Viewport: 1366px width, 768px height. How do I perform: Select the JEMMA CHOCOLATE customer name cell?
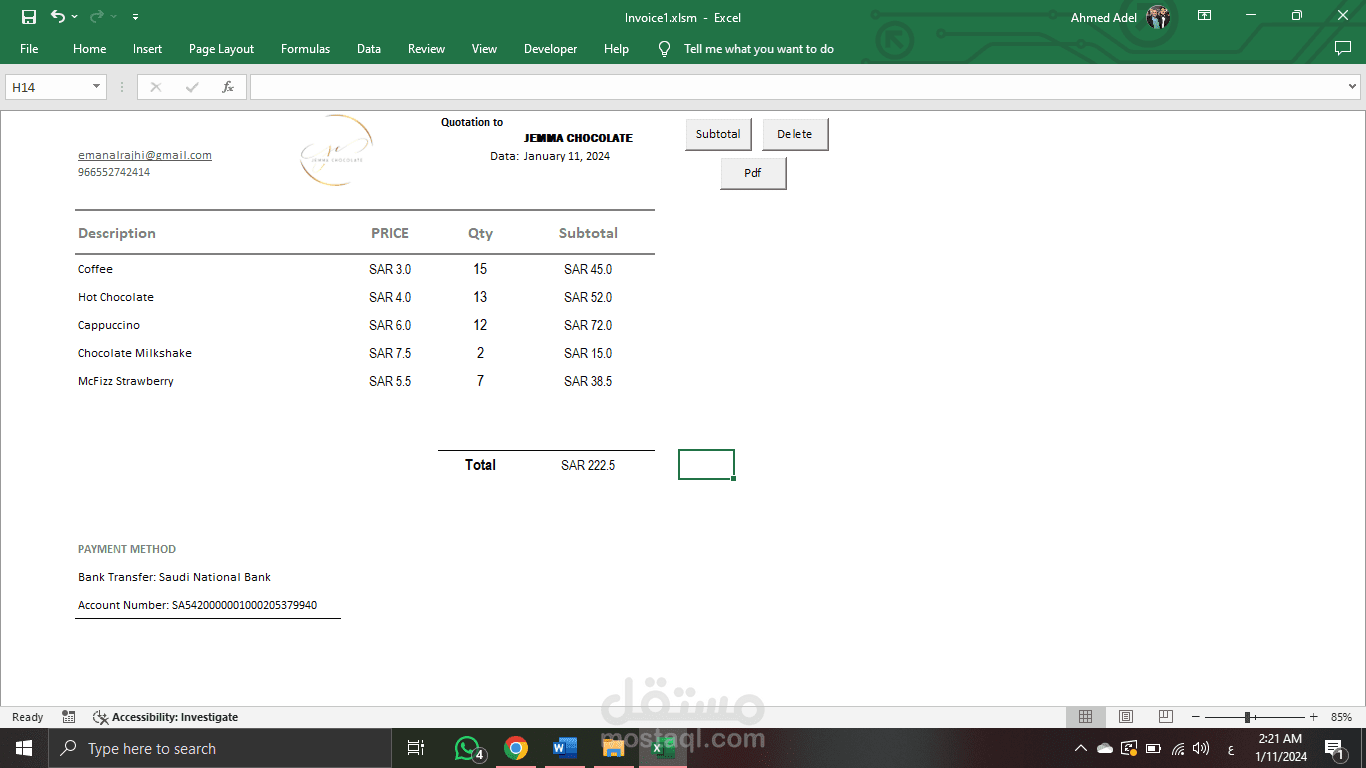[578, 138]
